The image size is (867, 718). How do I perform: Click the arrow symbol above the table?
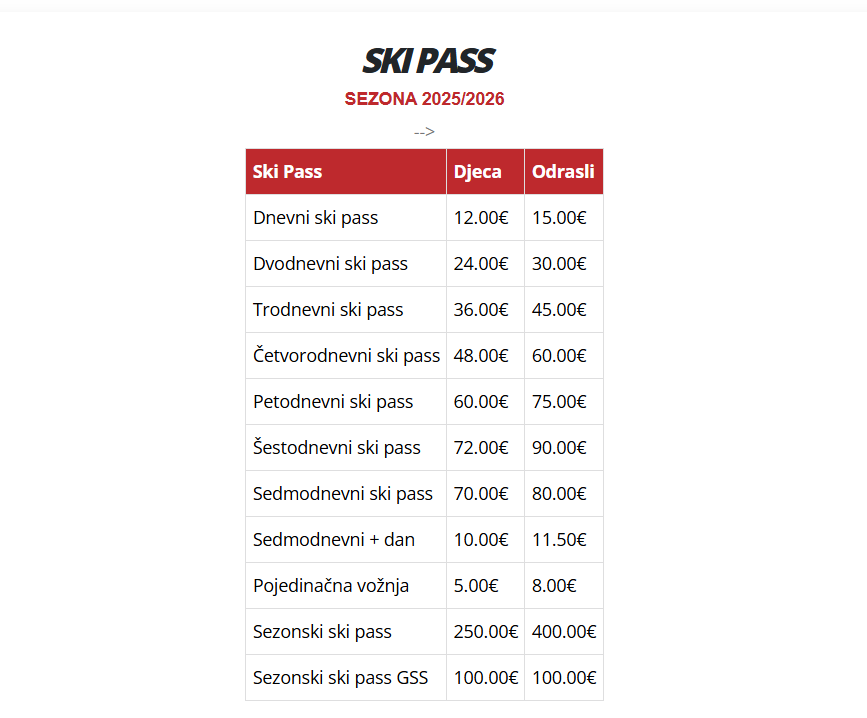pos(424,131)
